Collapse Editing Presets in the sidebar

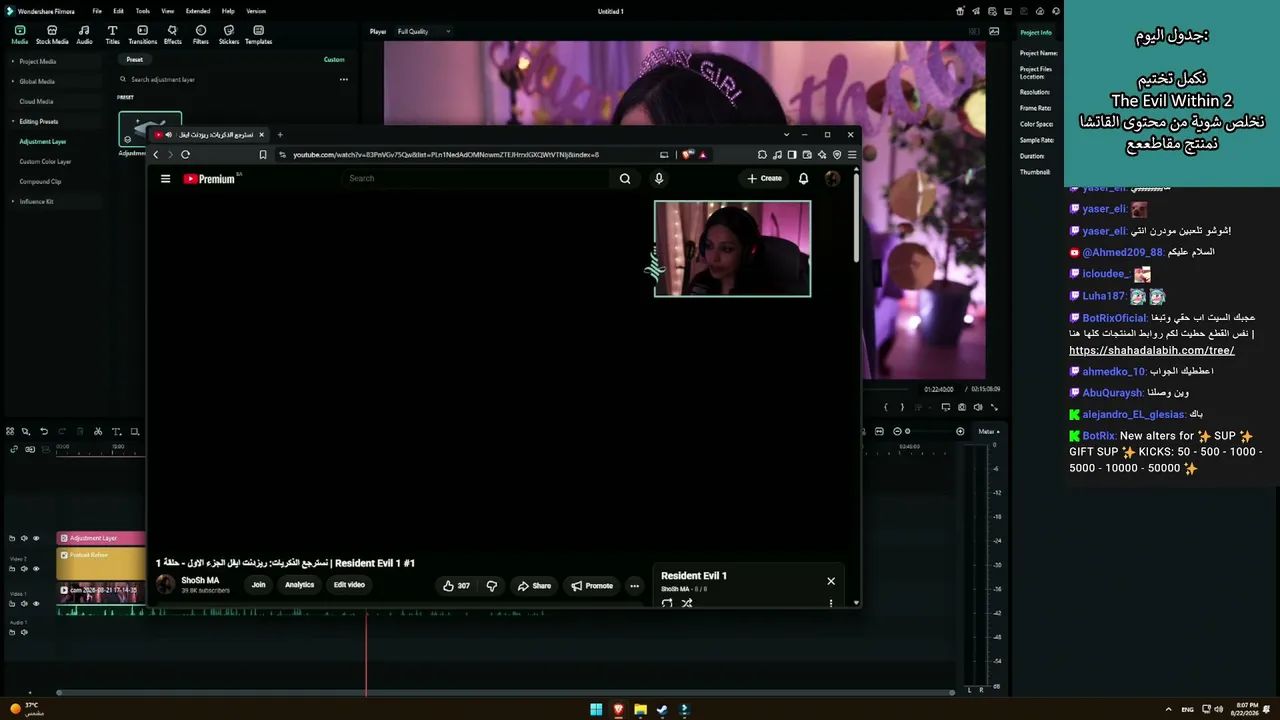point(13,122)
